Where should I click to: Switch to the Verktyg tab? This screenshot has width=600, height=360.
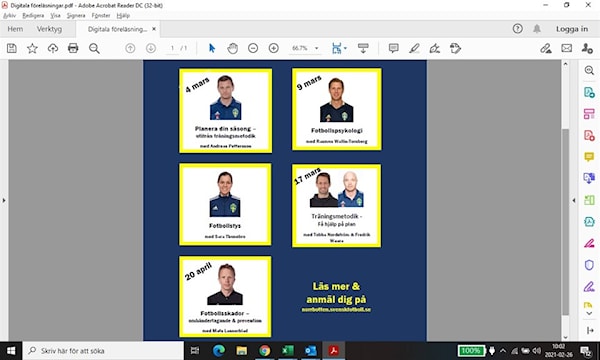pos(49,29)
